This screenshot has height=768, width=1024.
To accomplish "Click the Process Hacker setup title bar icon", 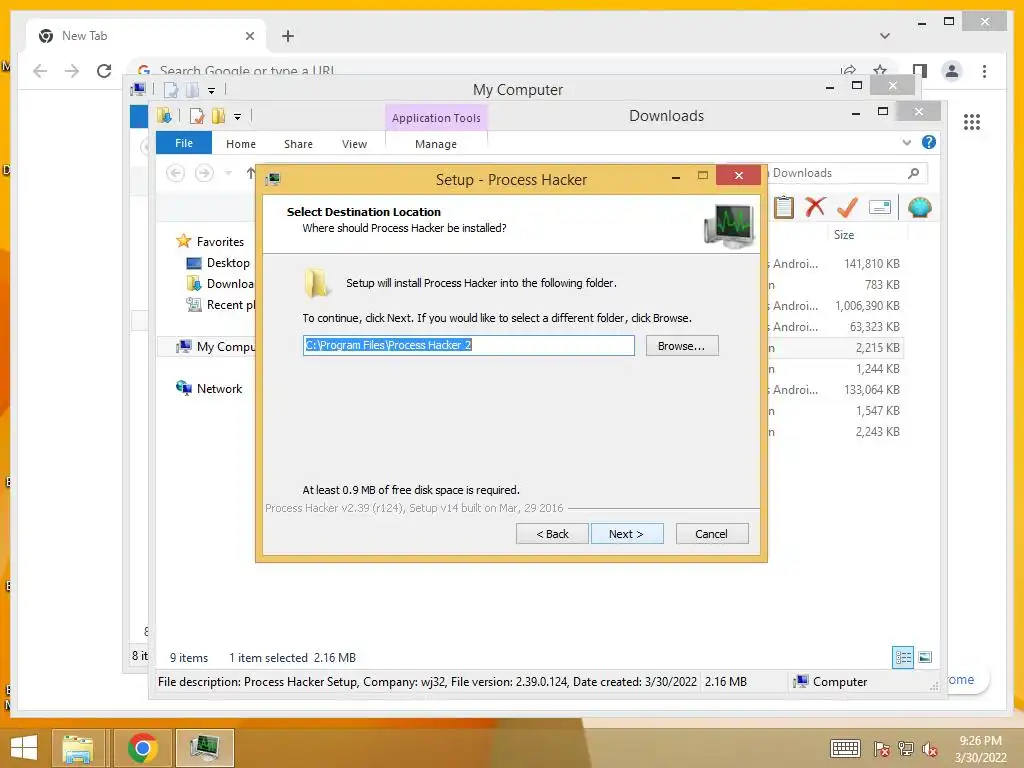I will pos(273,179).
